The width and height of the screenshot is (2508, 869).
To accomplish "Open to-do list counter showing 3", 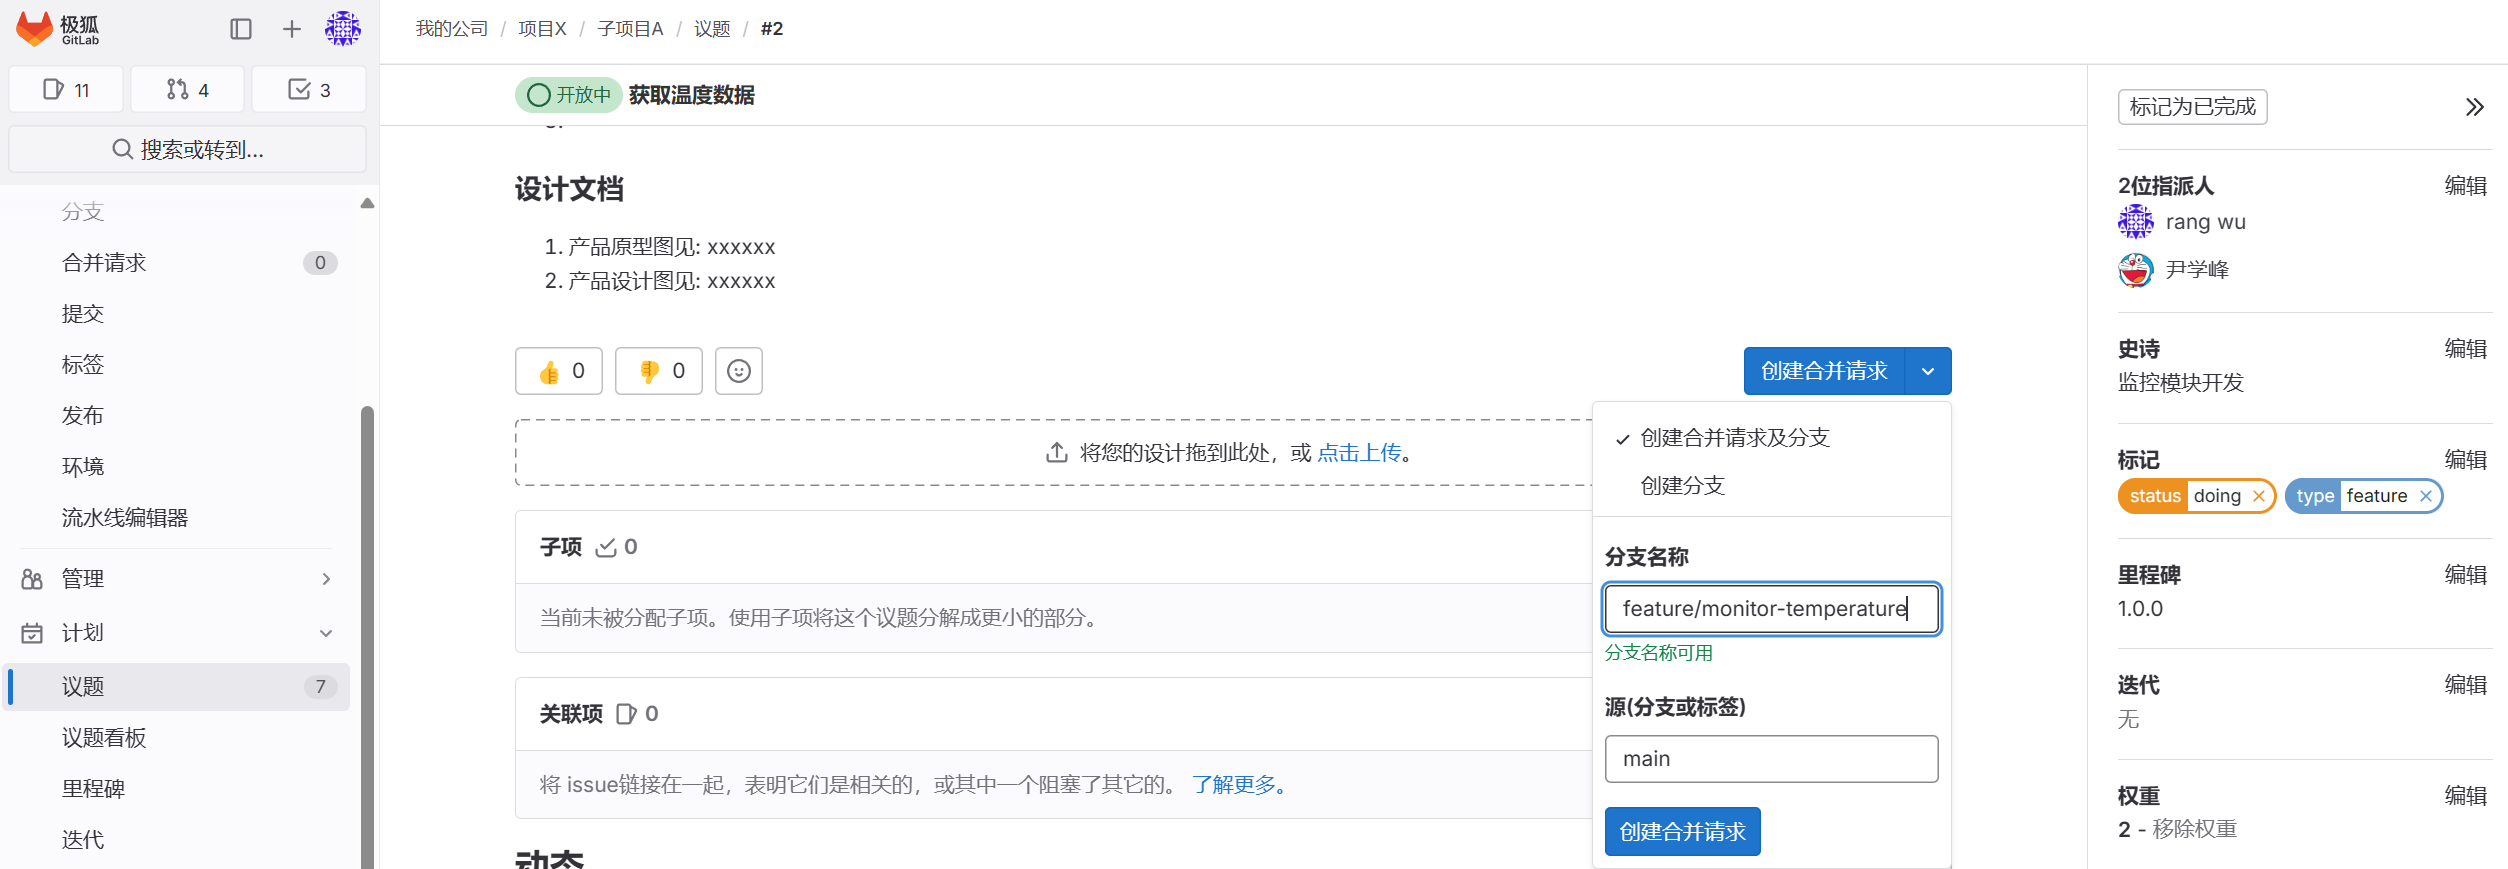I will tap(309, 90).
